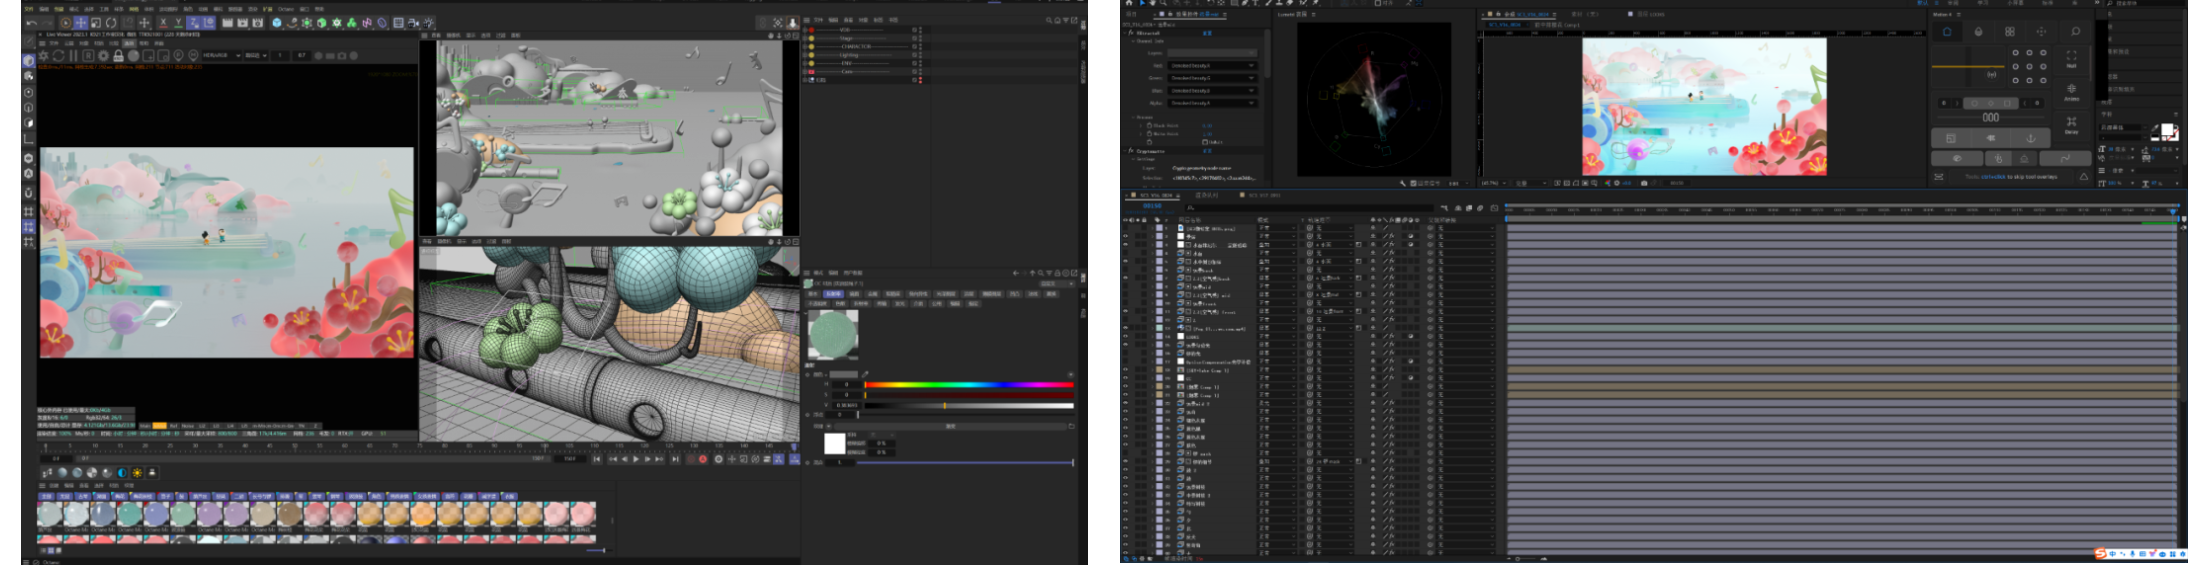Click the Null tool in Motion panel
This screenshot has height=565, width=2212.
(2071, 59)
